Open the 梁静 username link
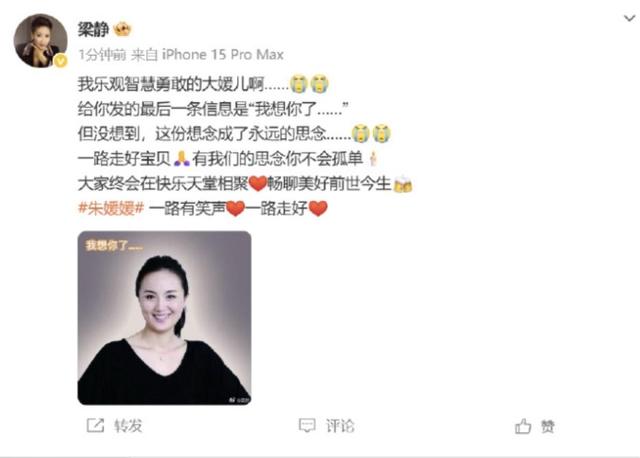This screenshot has height=458, width=640. [93, 29]
